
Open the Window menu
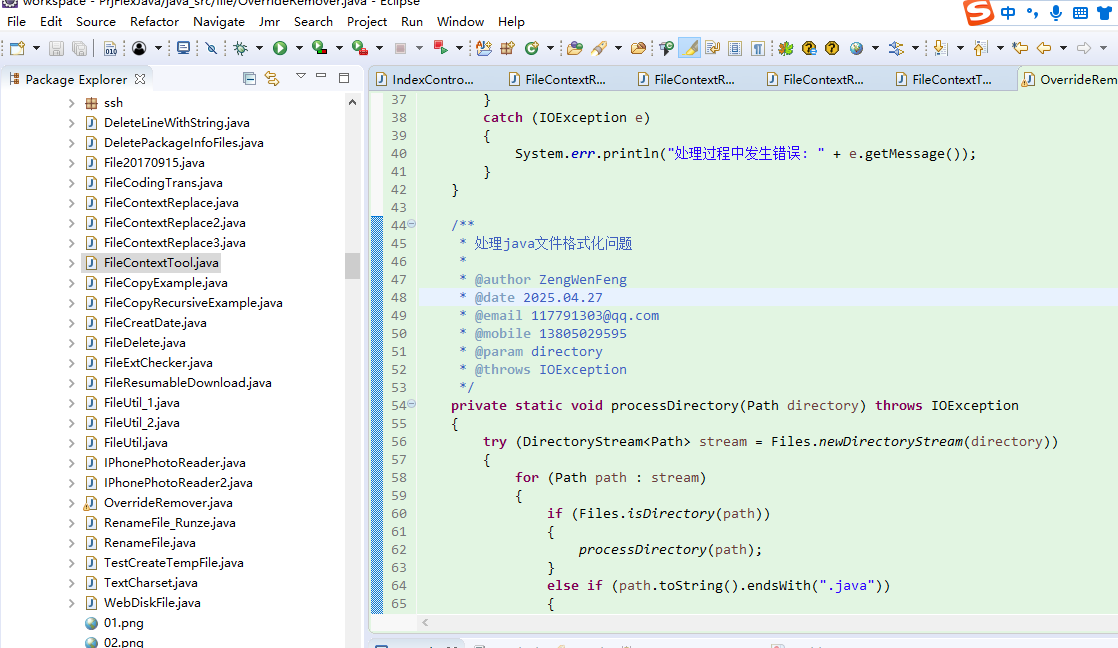(460, 21)
